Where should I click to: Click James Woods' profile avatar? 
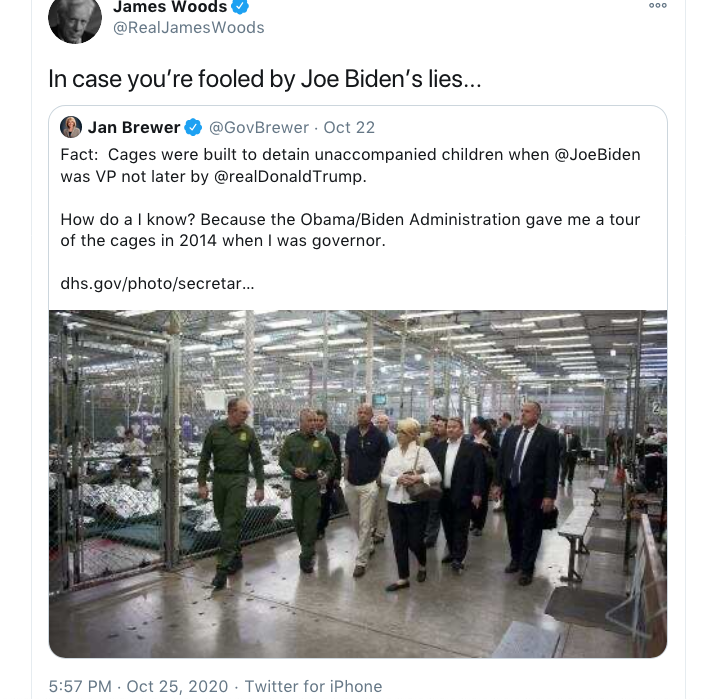pyautogui.click(x=75, y=18)
